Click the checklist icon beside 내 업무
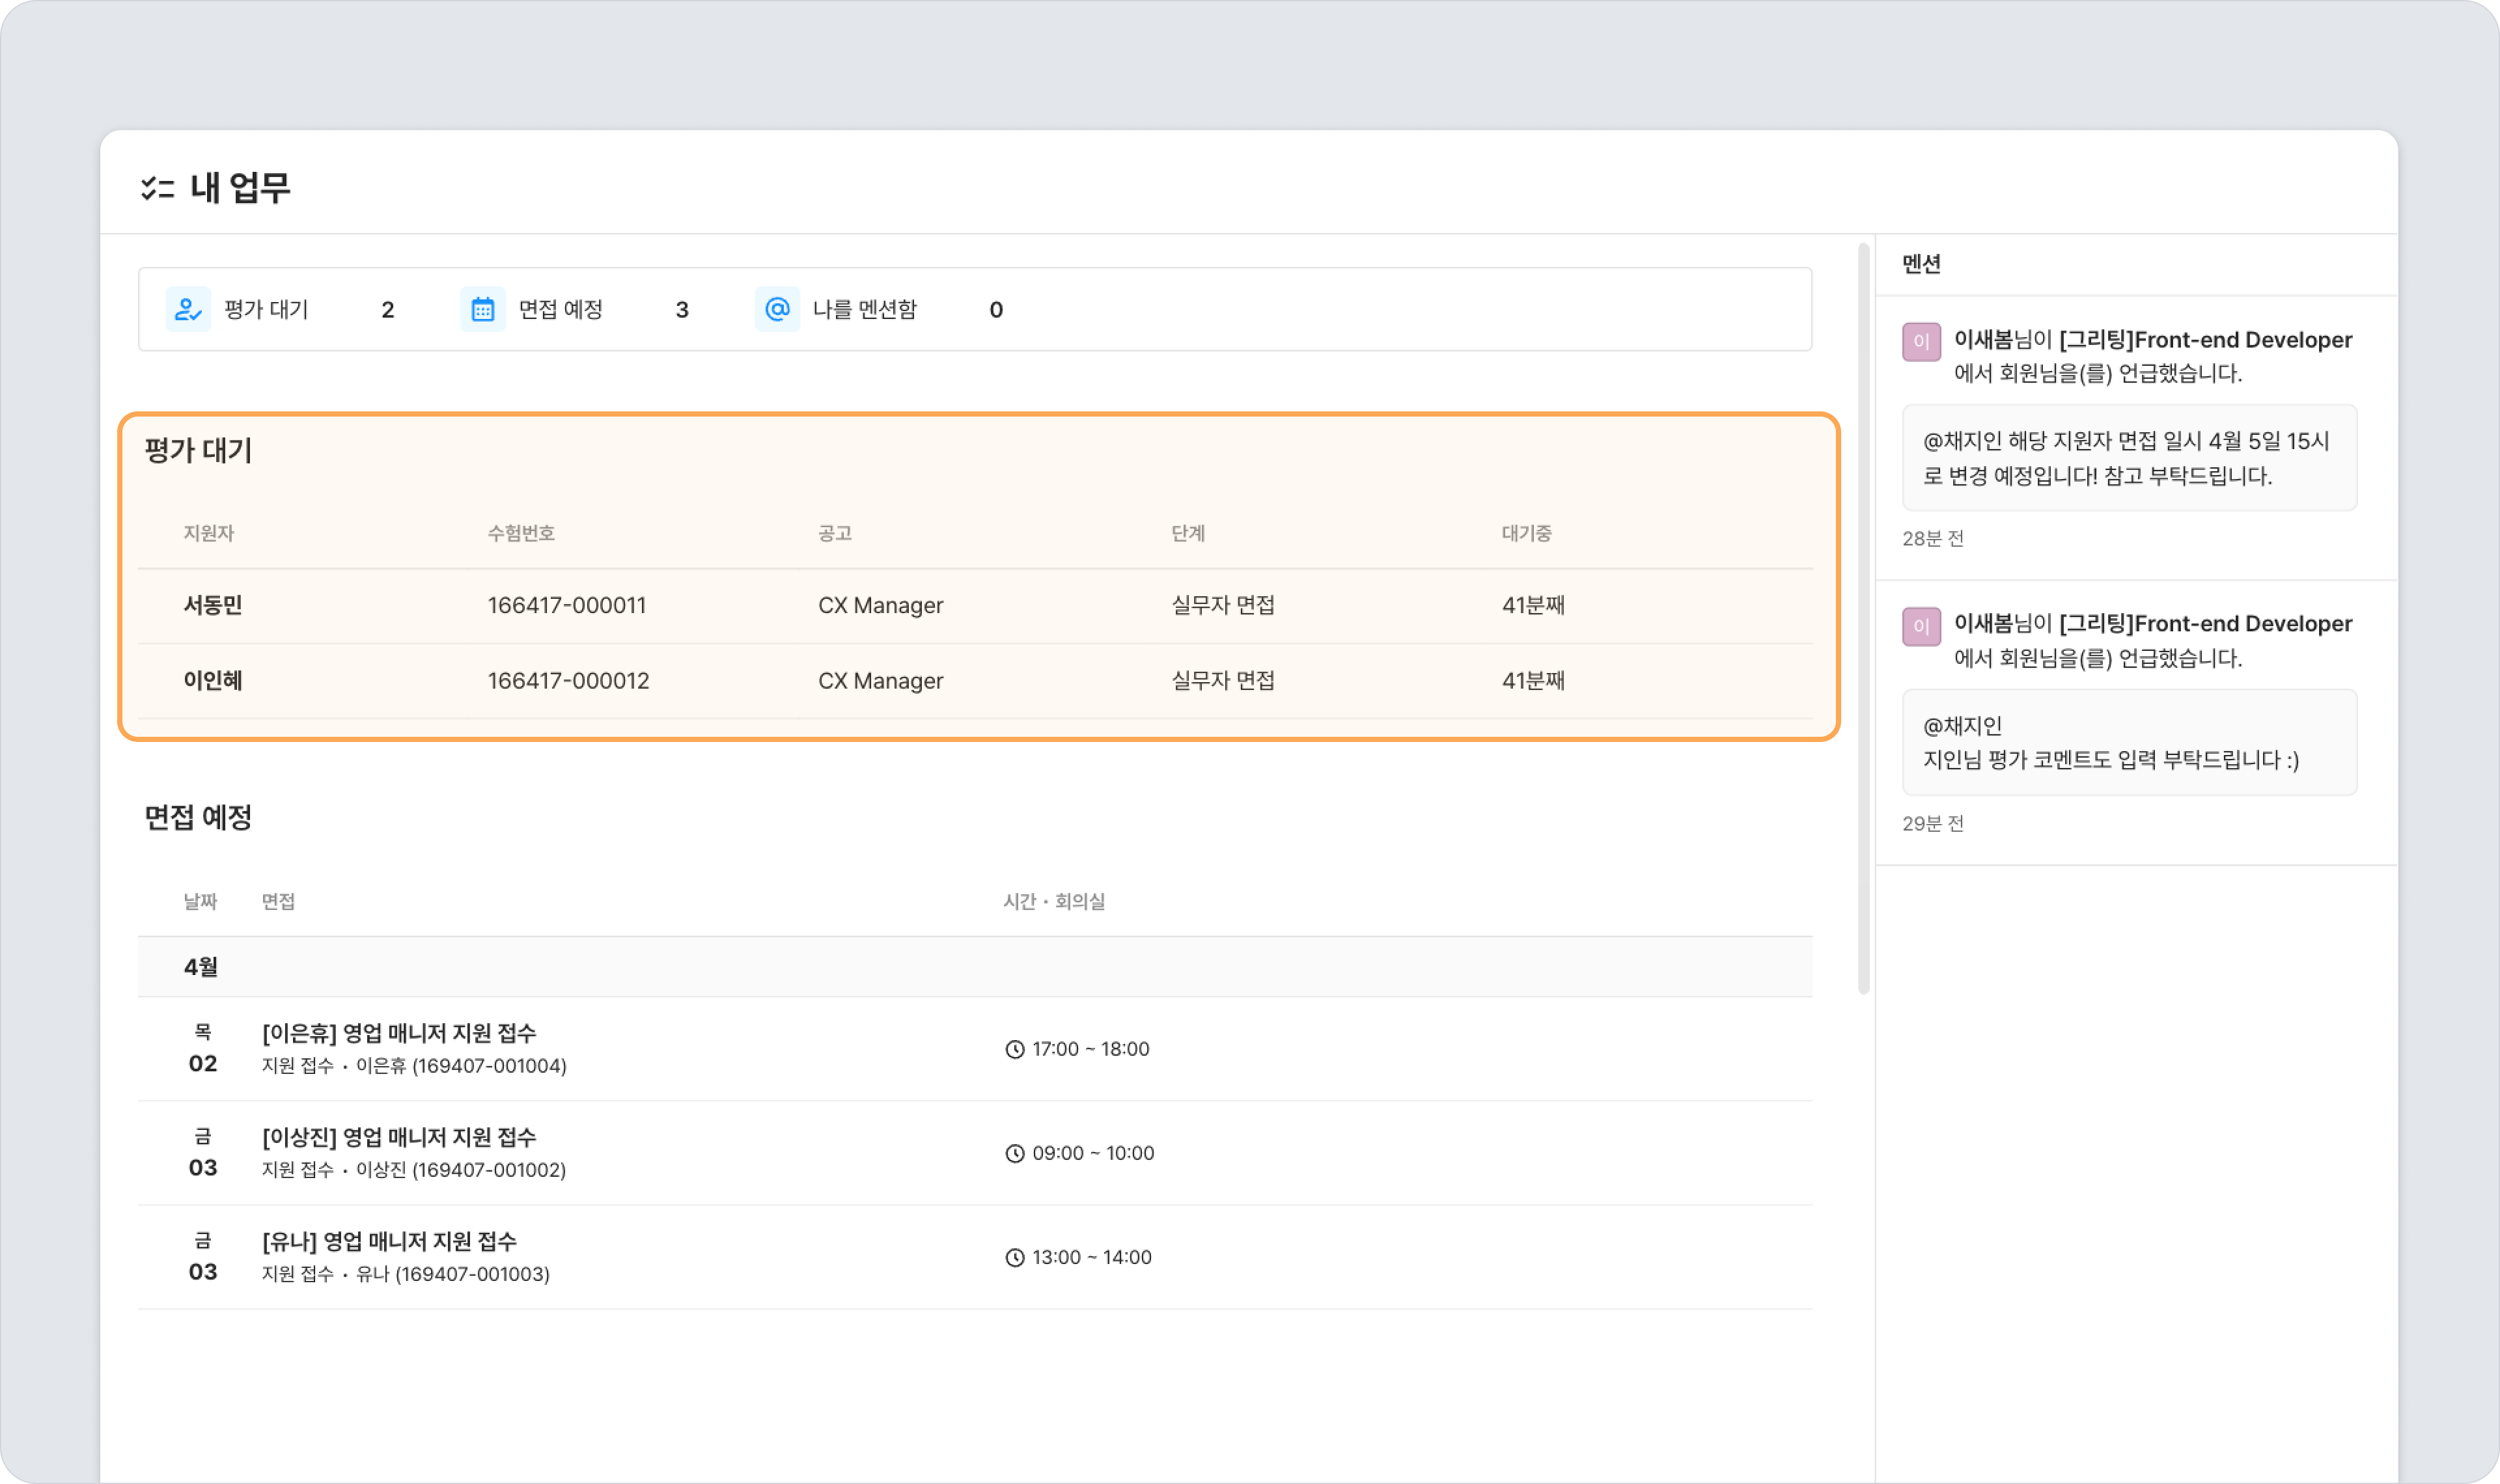 [157, 188]
